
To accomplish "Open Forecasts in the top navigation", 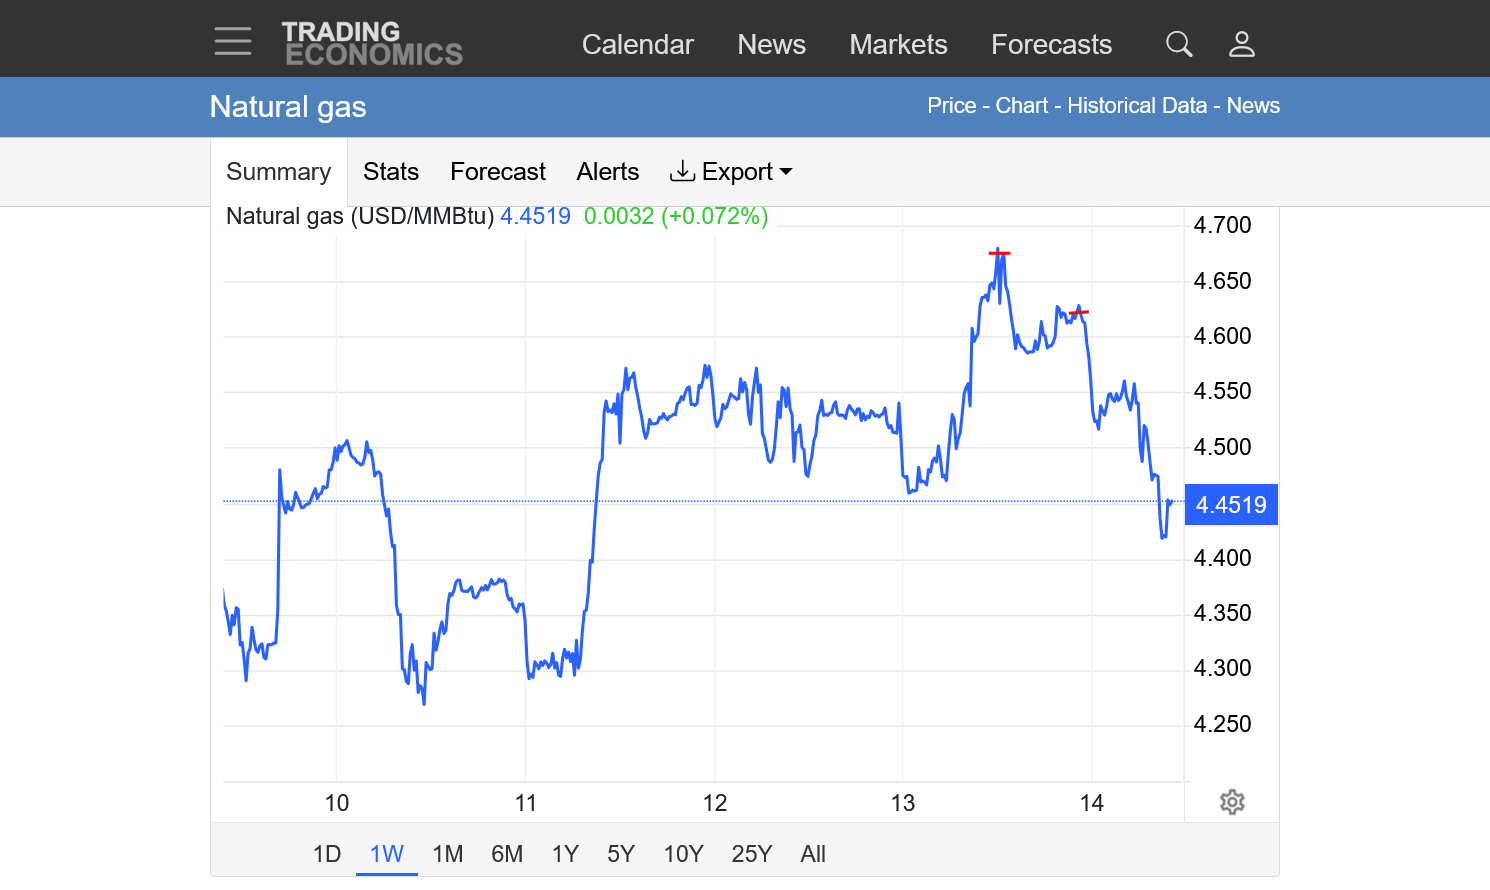I will [x=1051, y=45].
